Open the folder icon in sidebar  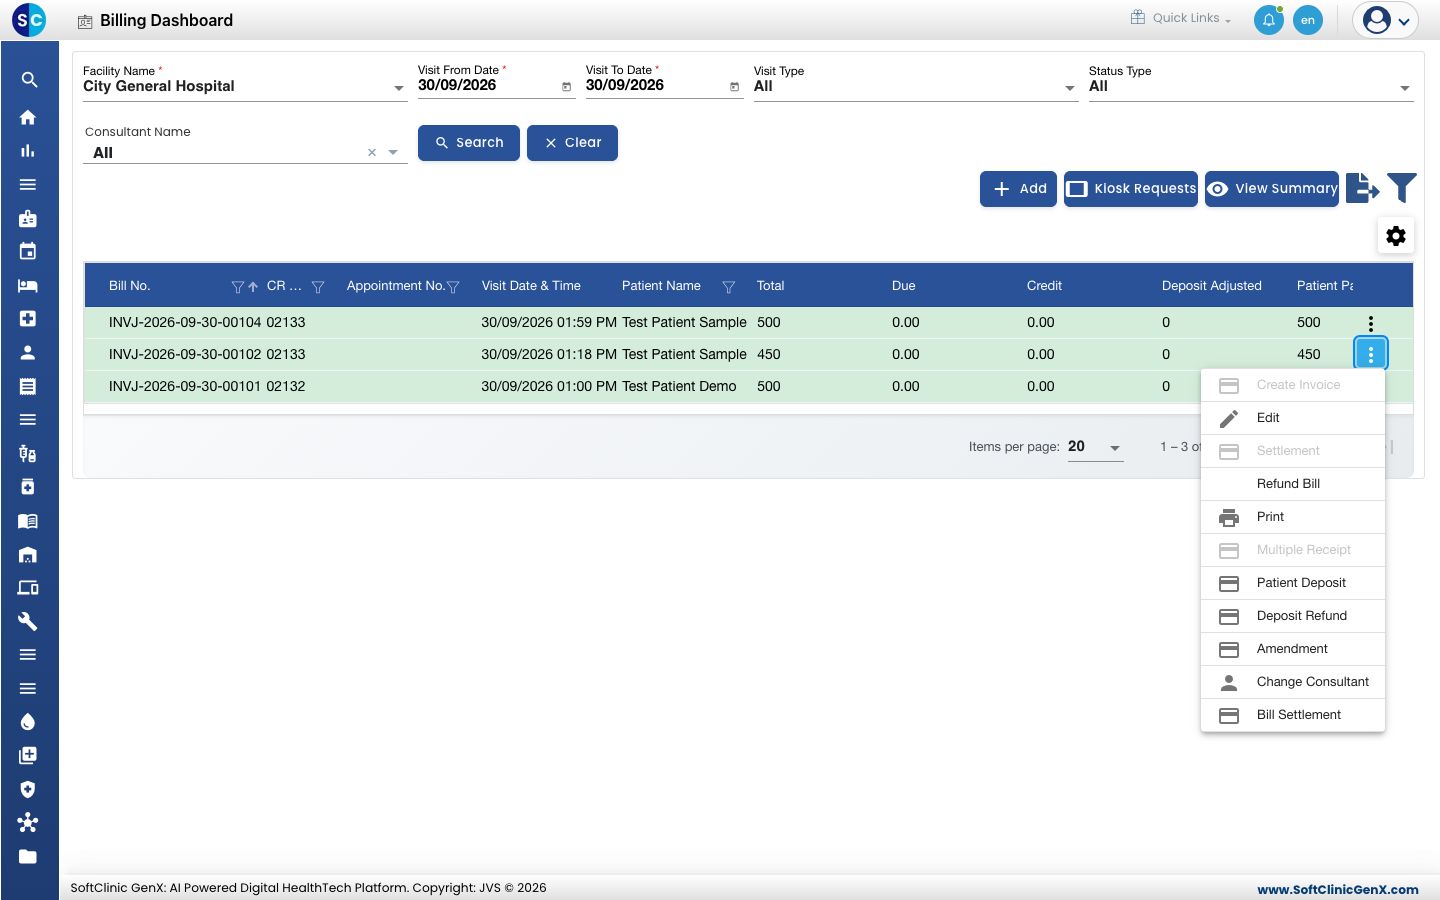pyautogui.click(x=28, y=857)
